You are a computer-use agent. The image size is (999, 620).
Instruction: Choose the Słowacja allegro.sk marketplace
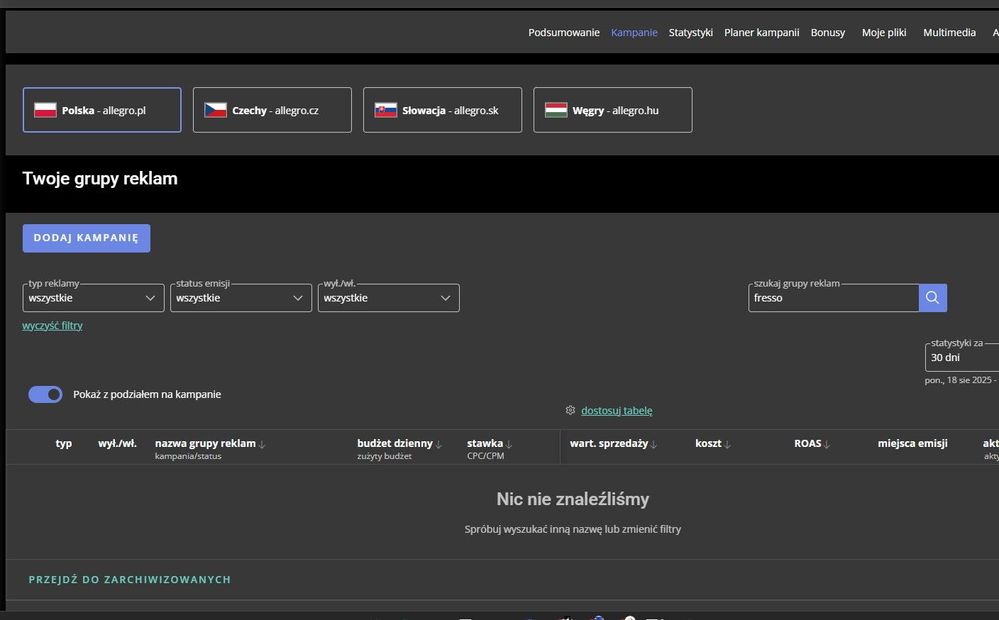[442, 110]
